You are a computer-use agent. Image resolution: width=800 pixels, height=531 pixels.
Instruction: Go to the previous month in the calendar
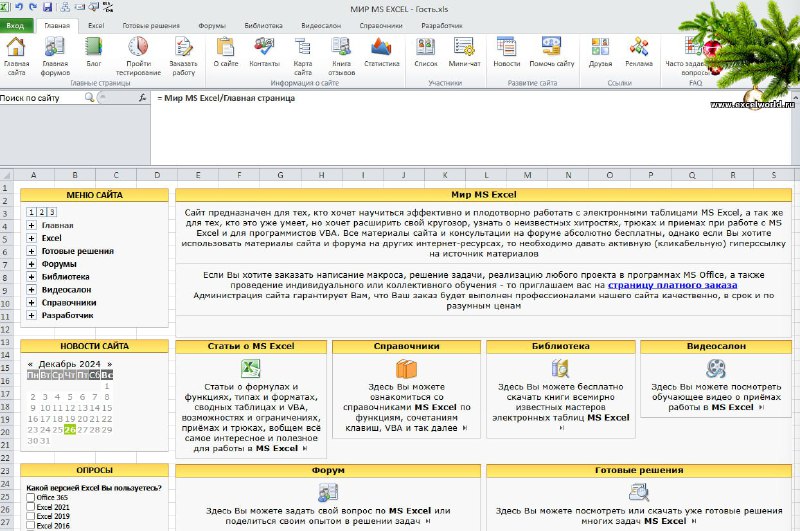click(x=30, y=364)
